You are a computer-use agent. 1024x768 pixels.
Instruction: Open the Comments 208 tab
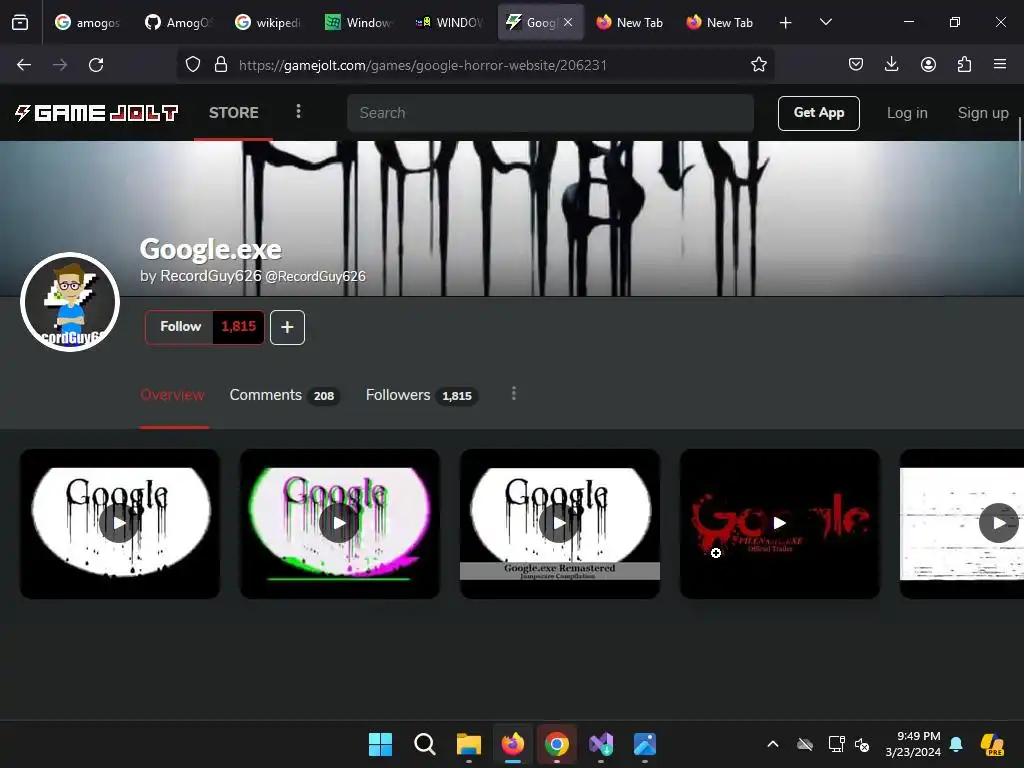285,395
